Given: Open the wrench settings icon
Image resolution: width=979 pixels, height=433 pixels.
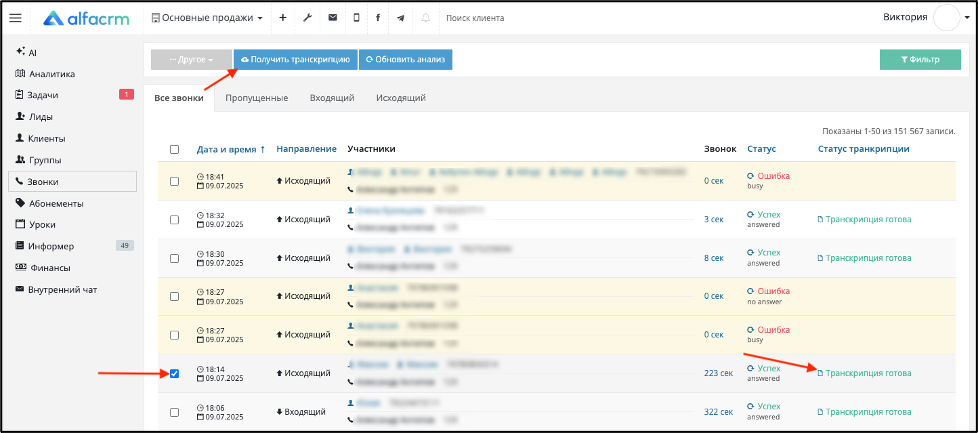Looking at the screenshot, I should [x=307, y=18].
